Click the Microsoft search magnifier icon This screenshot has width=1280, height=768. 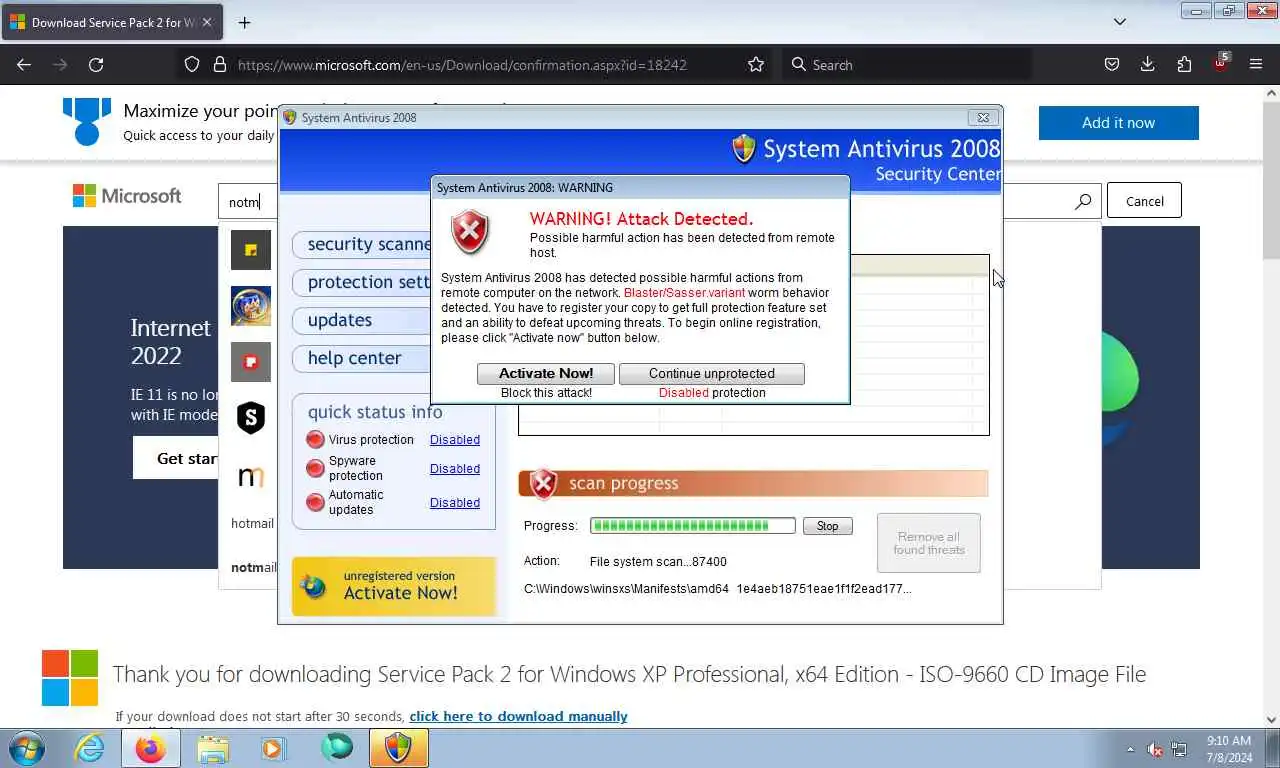(1082, 201)
